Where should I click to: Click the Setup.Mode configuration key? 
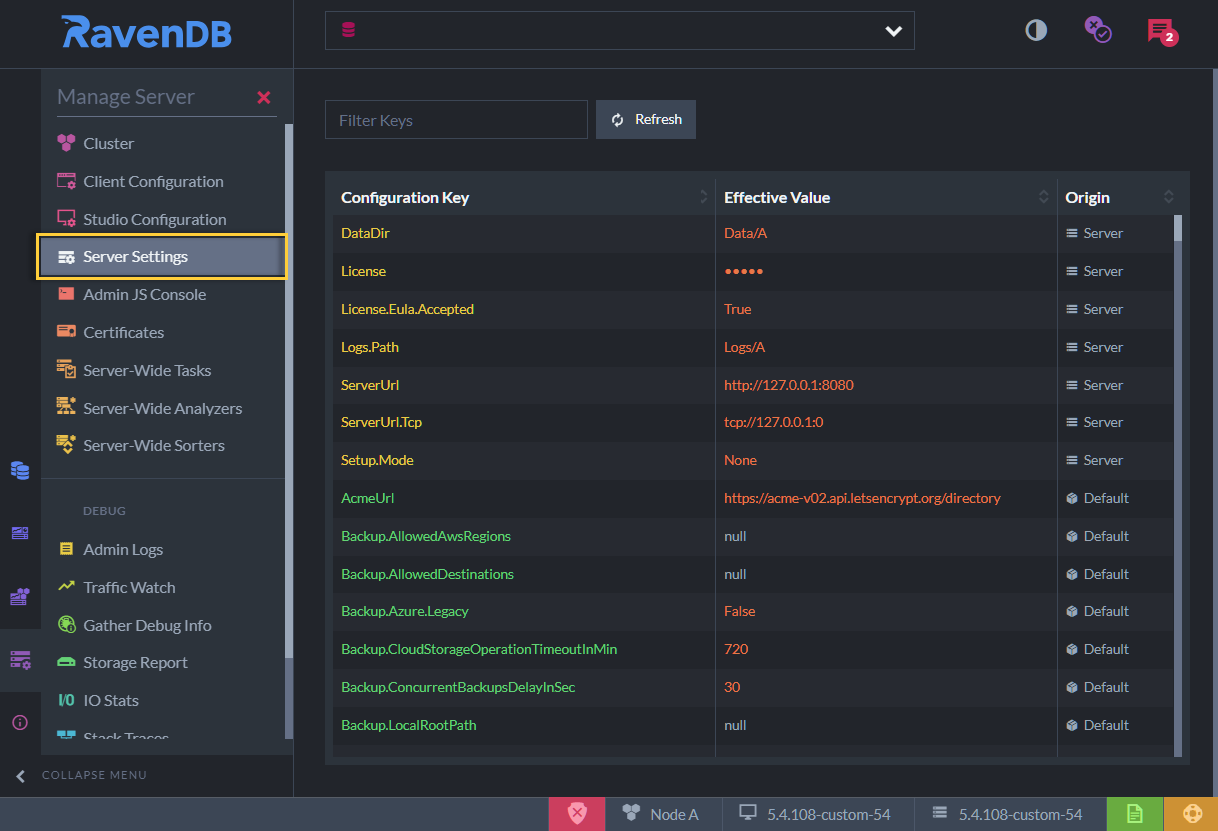pyautogui.click(x=377, y=460)
